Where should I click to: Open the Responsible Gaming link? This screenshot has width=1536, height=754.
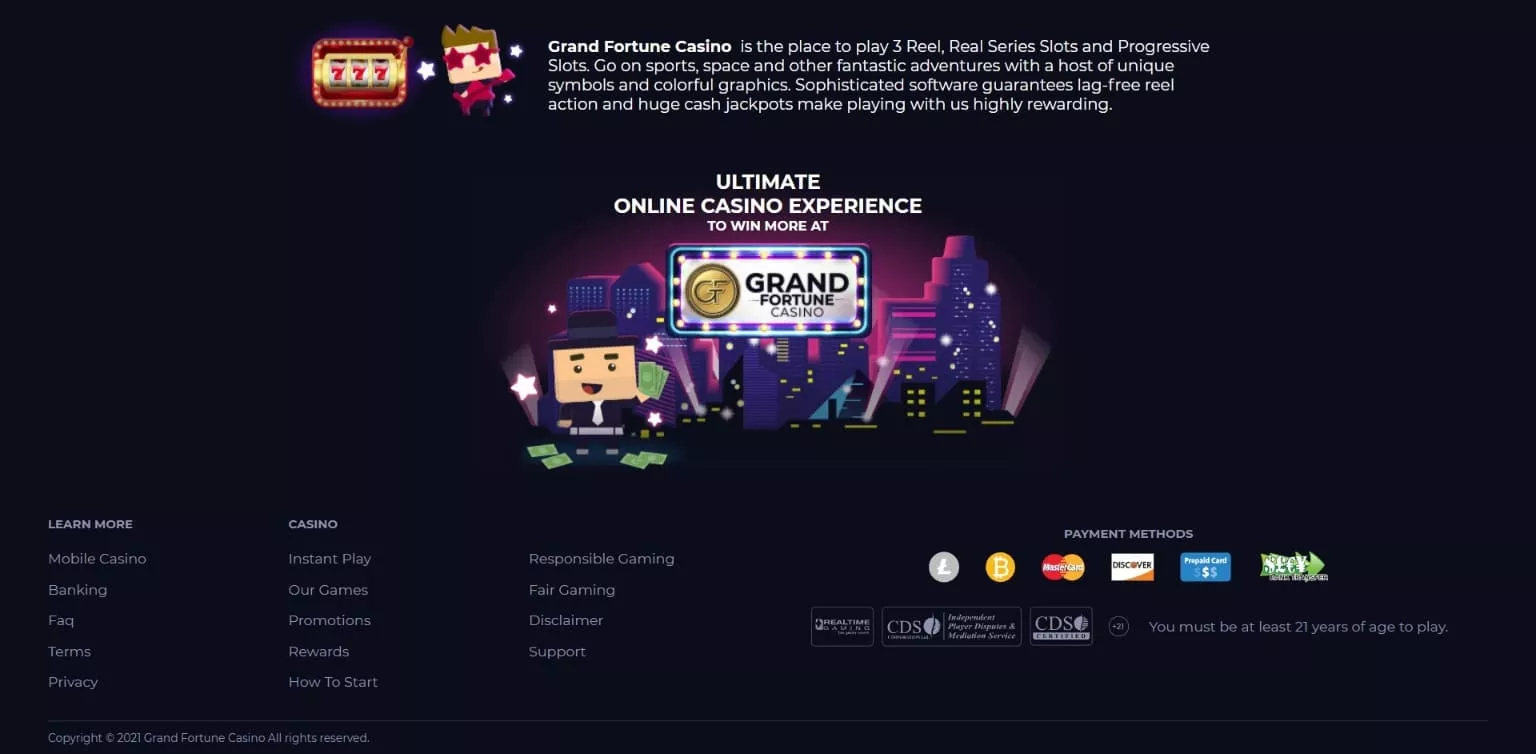coord(601,559)
